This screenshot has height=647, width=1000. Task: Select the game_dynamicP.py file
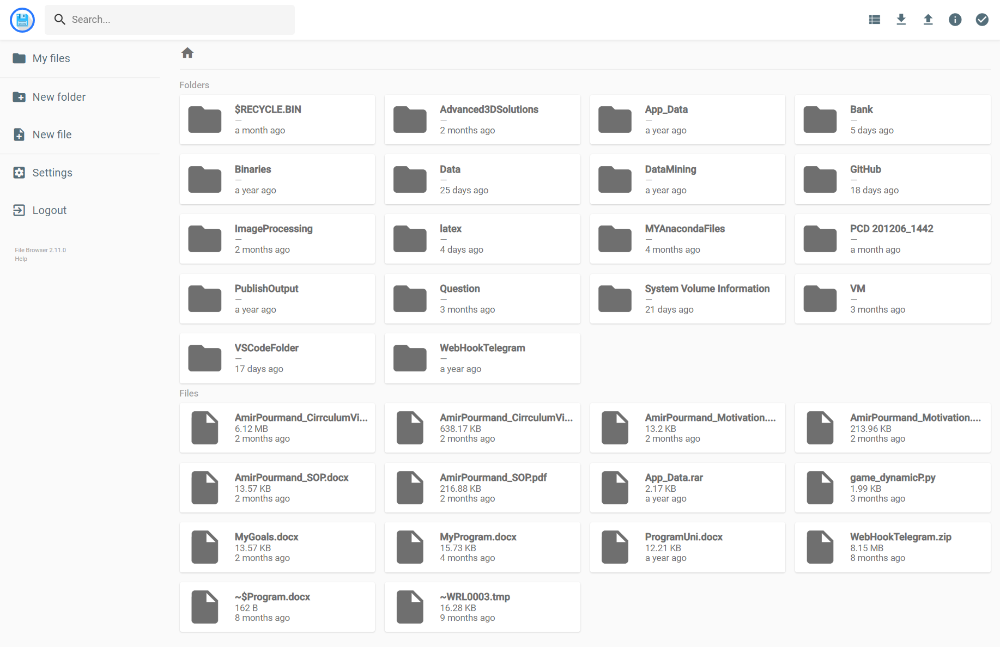pos(891,487)
